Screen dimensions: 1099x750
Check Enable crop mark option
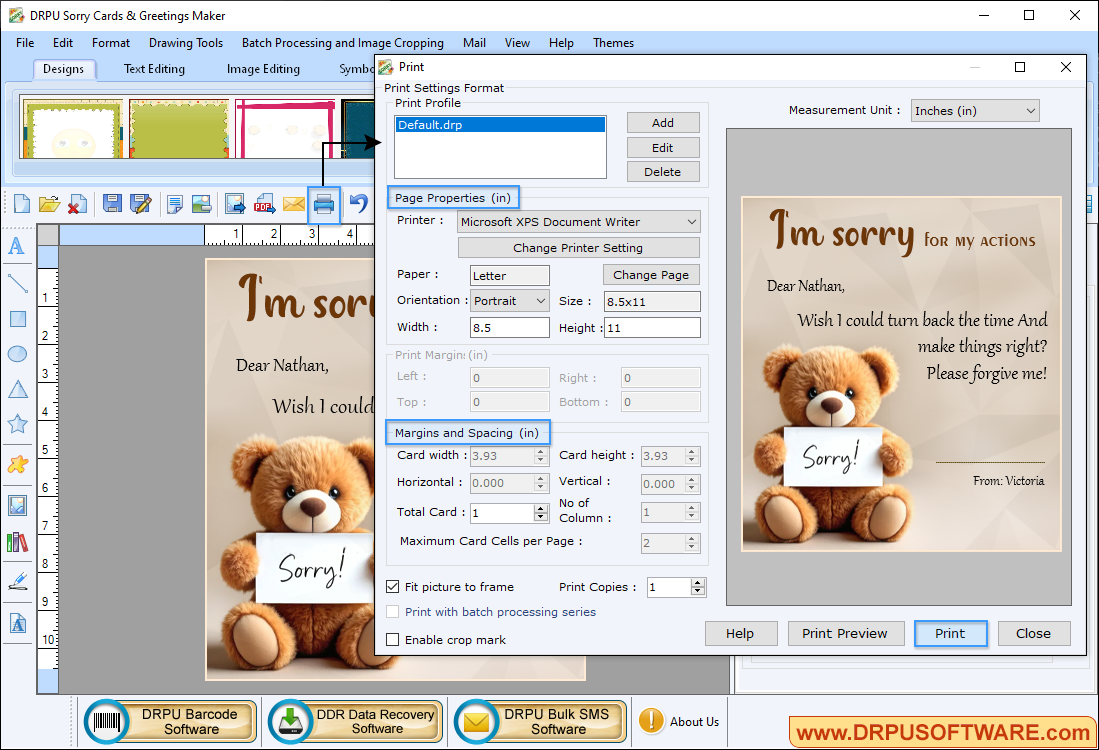392,639
